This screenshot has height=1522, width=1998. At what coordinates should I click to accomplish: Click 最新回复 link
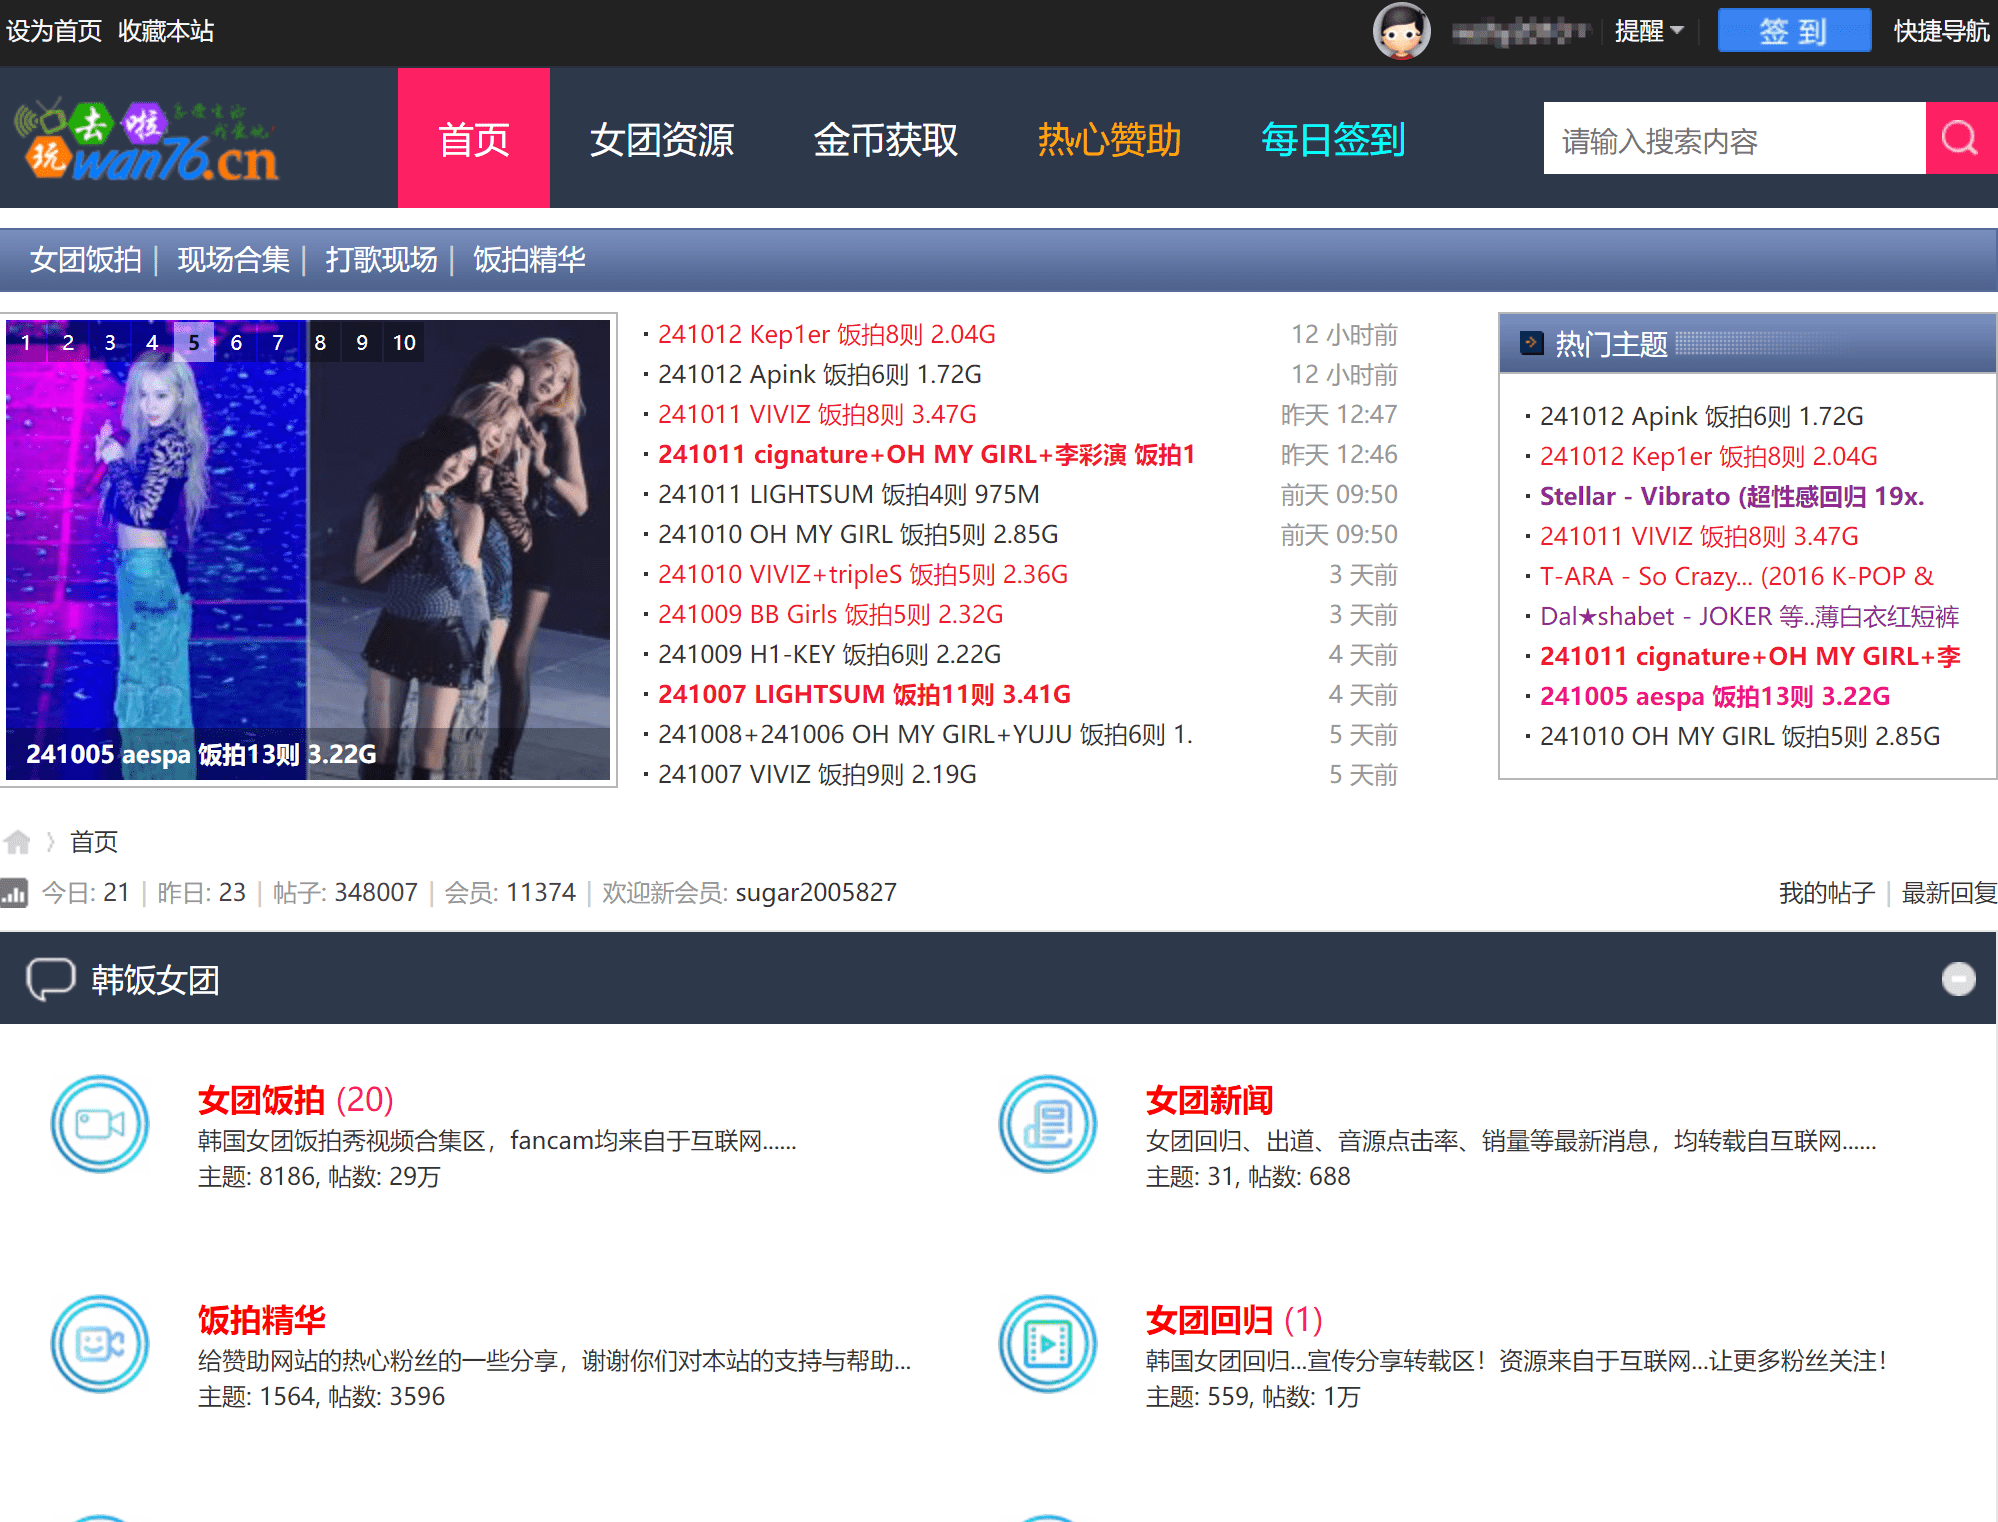coord(1949,893)
